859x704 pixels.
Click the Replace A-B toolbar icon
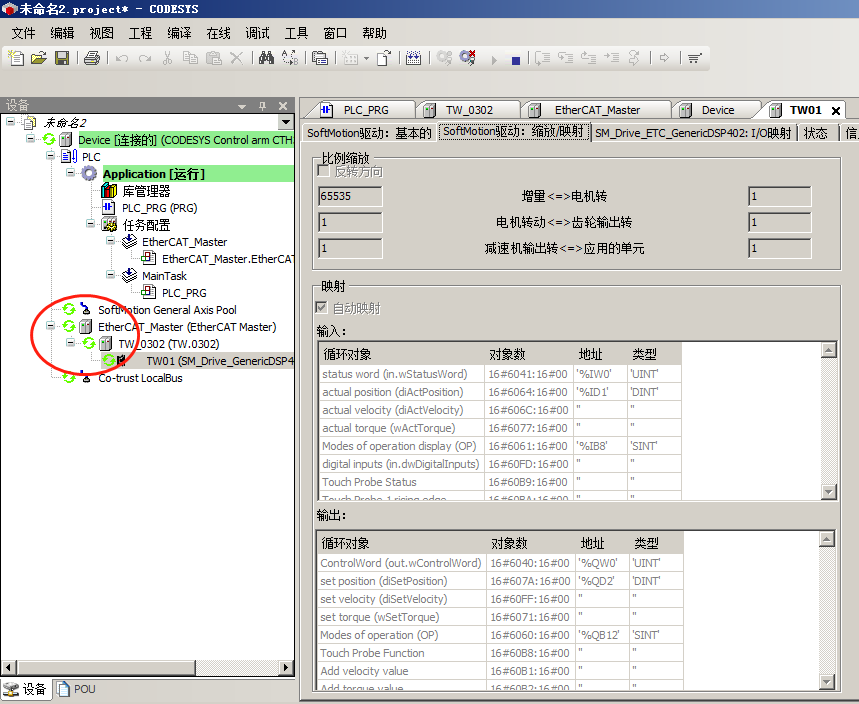(290, 58)
